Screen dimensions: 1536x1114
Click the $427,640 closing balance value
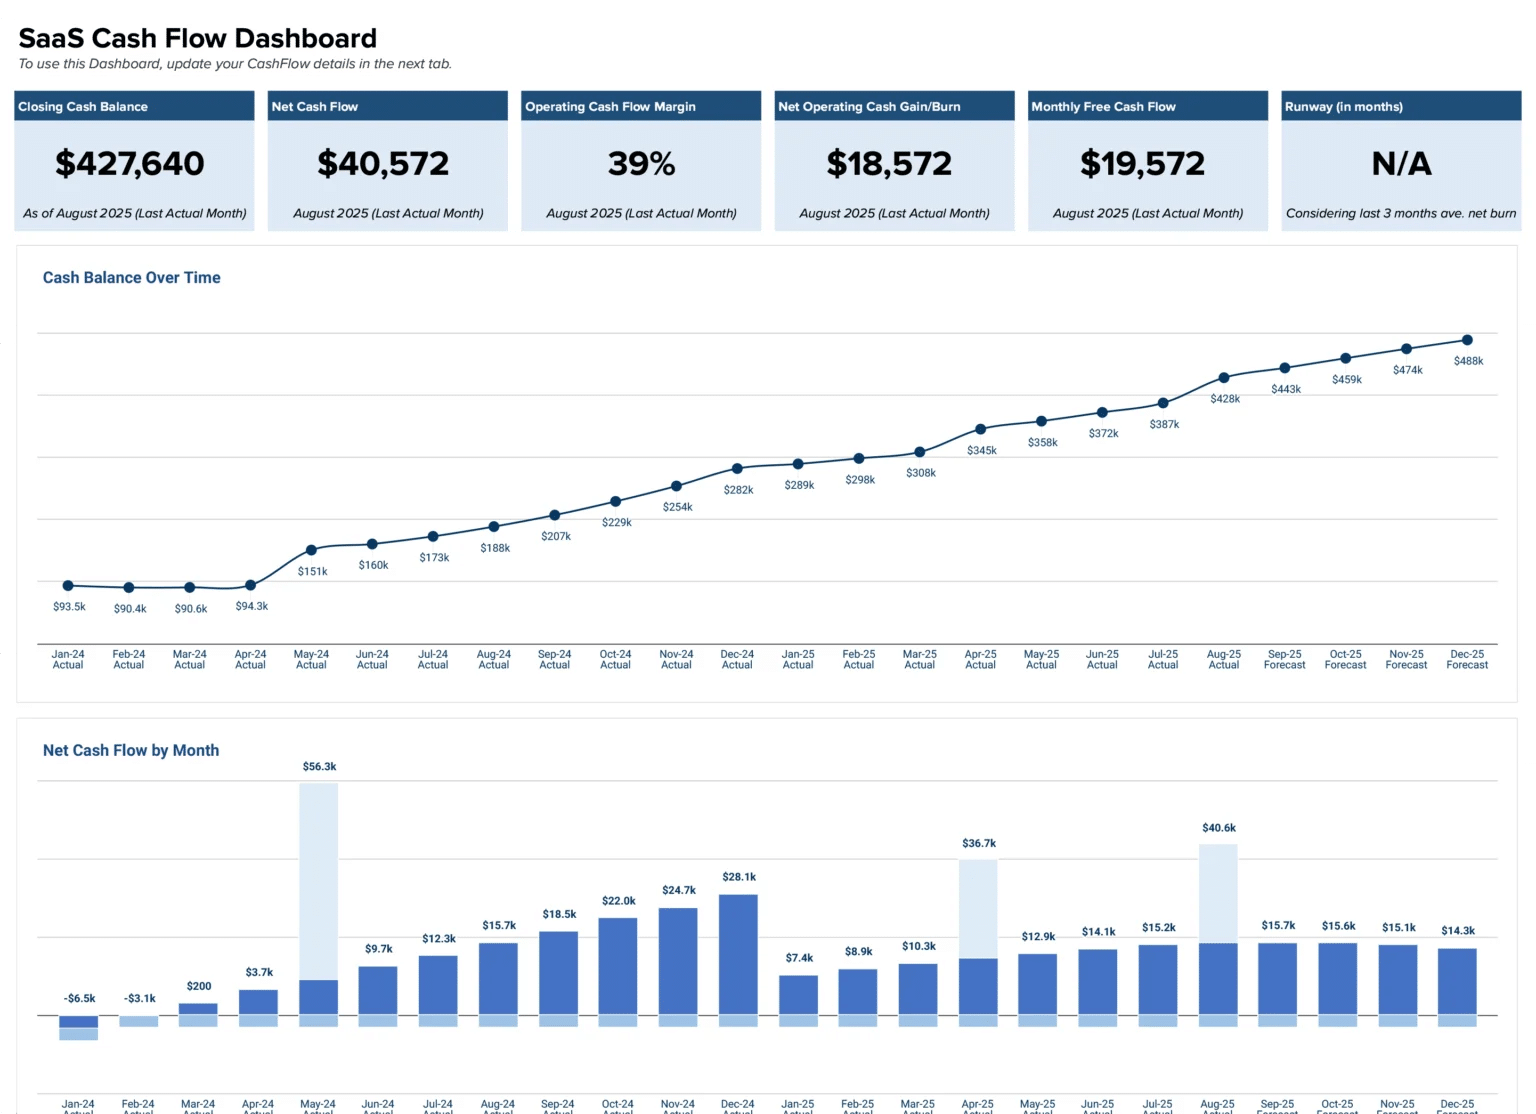click(130, 163)
